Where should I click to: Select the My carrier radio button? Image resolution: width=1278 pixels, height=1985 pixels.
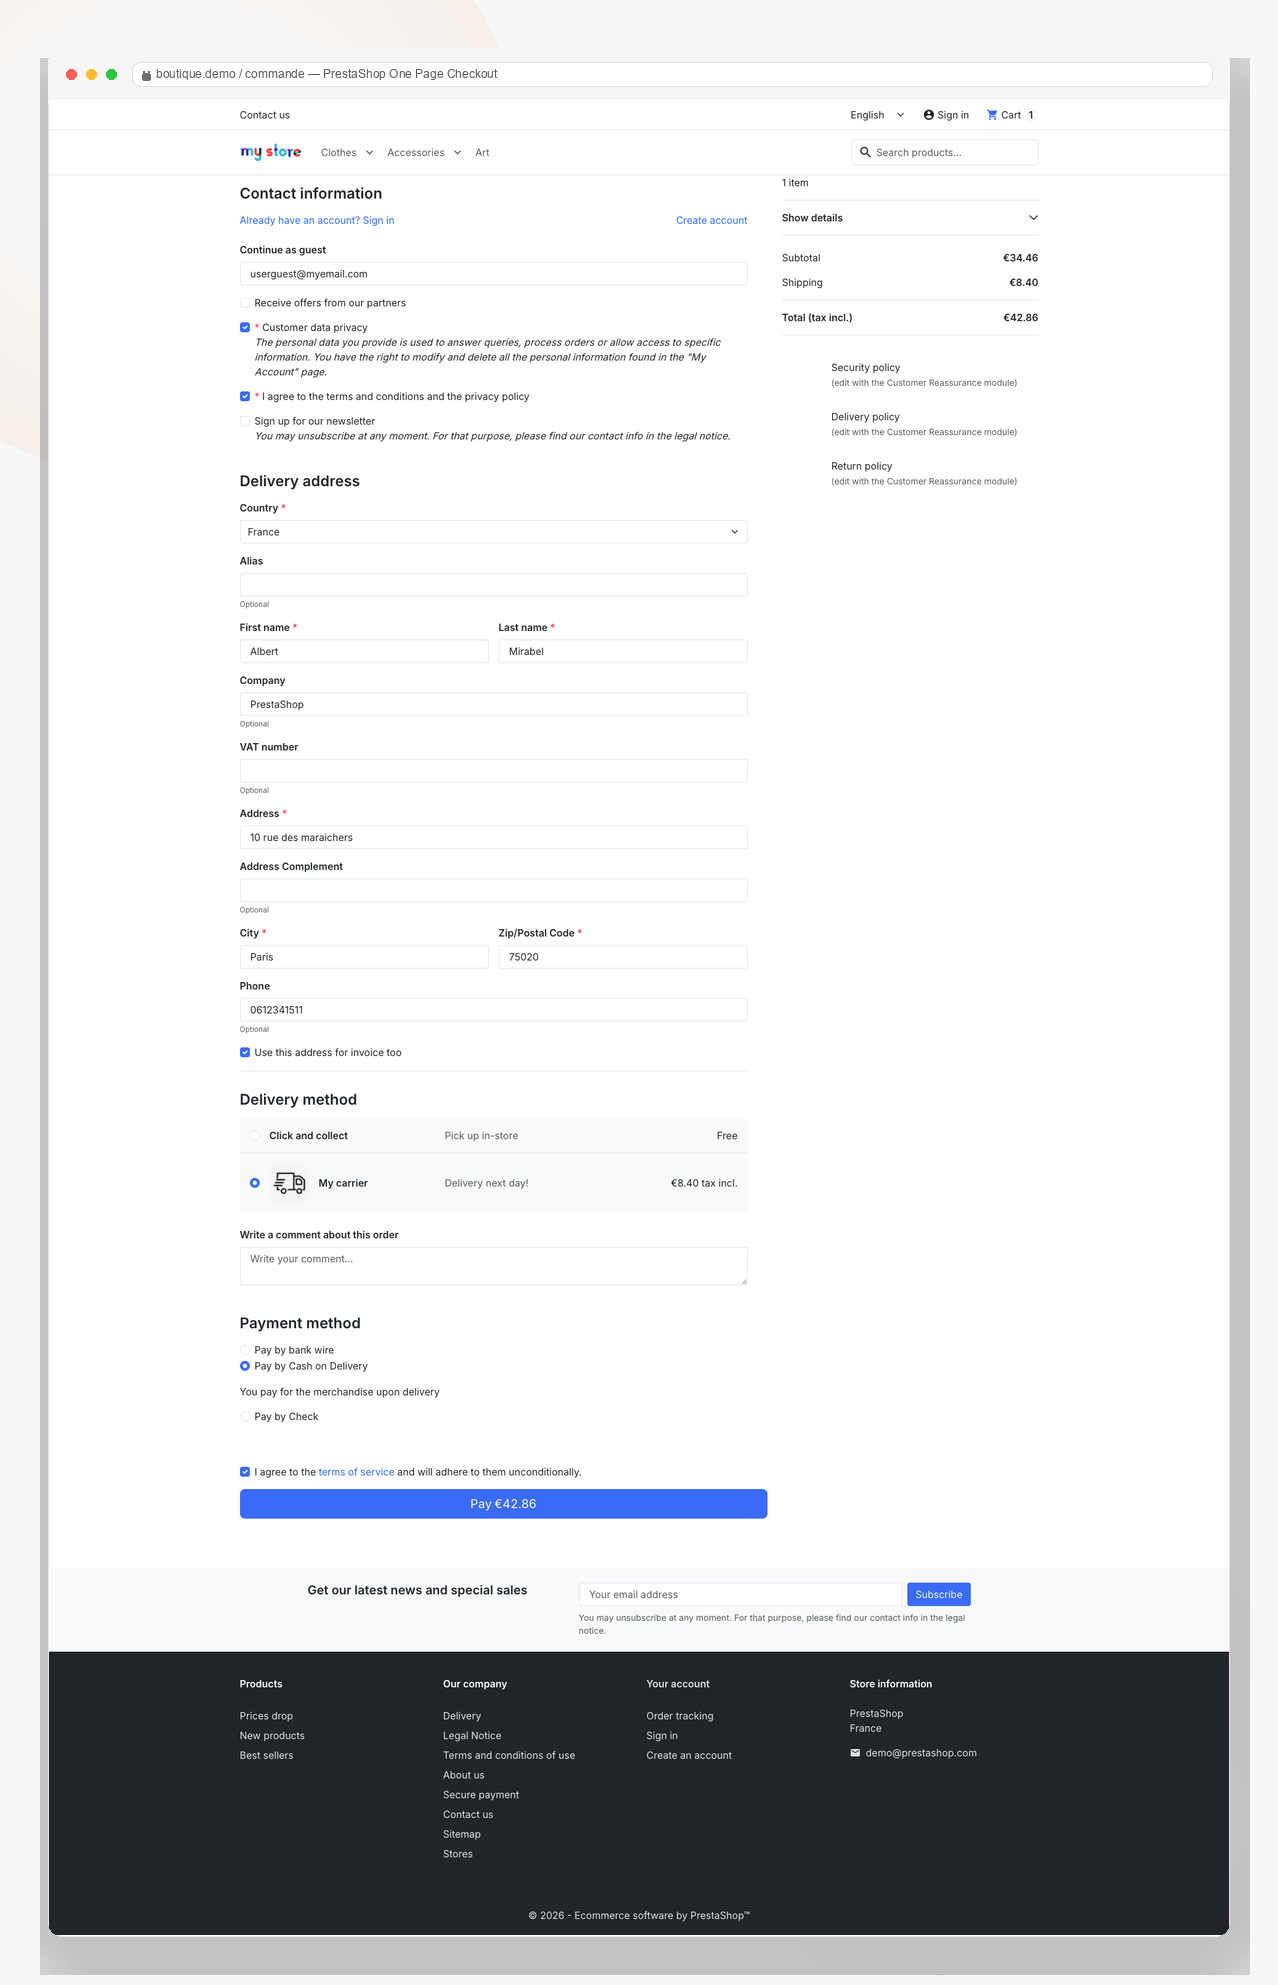pyautogui.click(x=255, y=1183)
